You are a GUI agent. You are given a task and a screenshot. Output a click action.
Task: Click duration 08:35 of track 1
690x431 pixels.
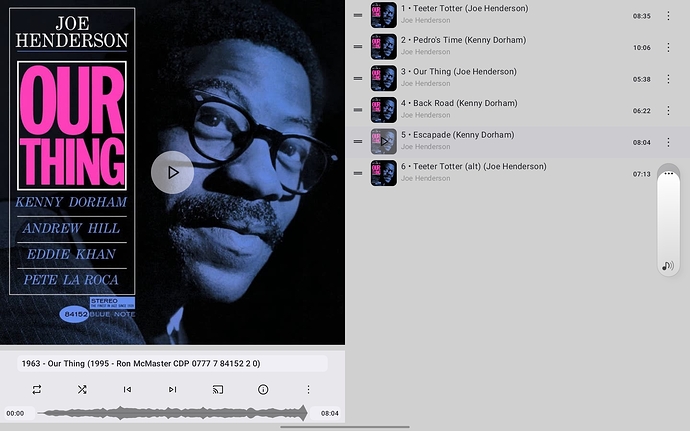pos(642,16)
